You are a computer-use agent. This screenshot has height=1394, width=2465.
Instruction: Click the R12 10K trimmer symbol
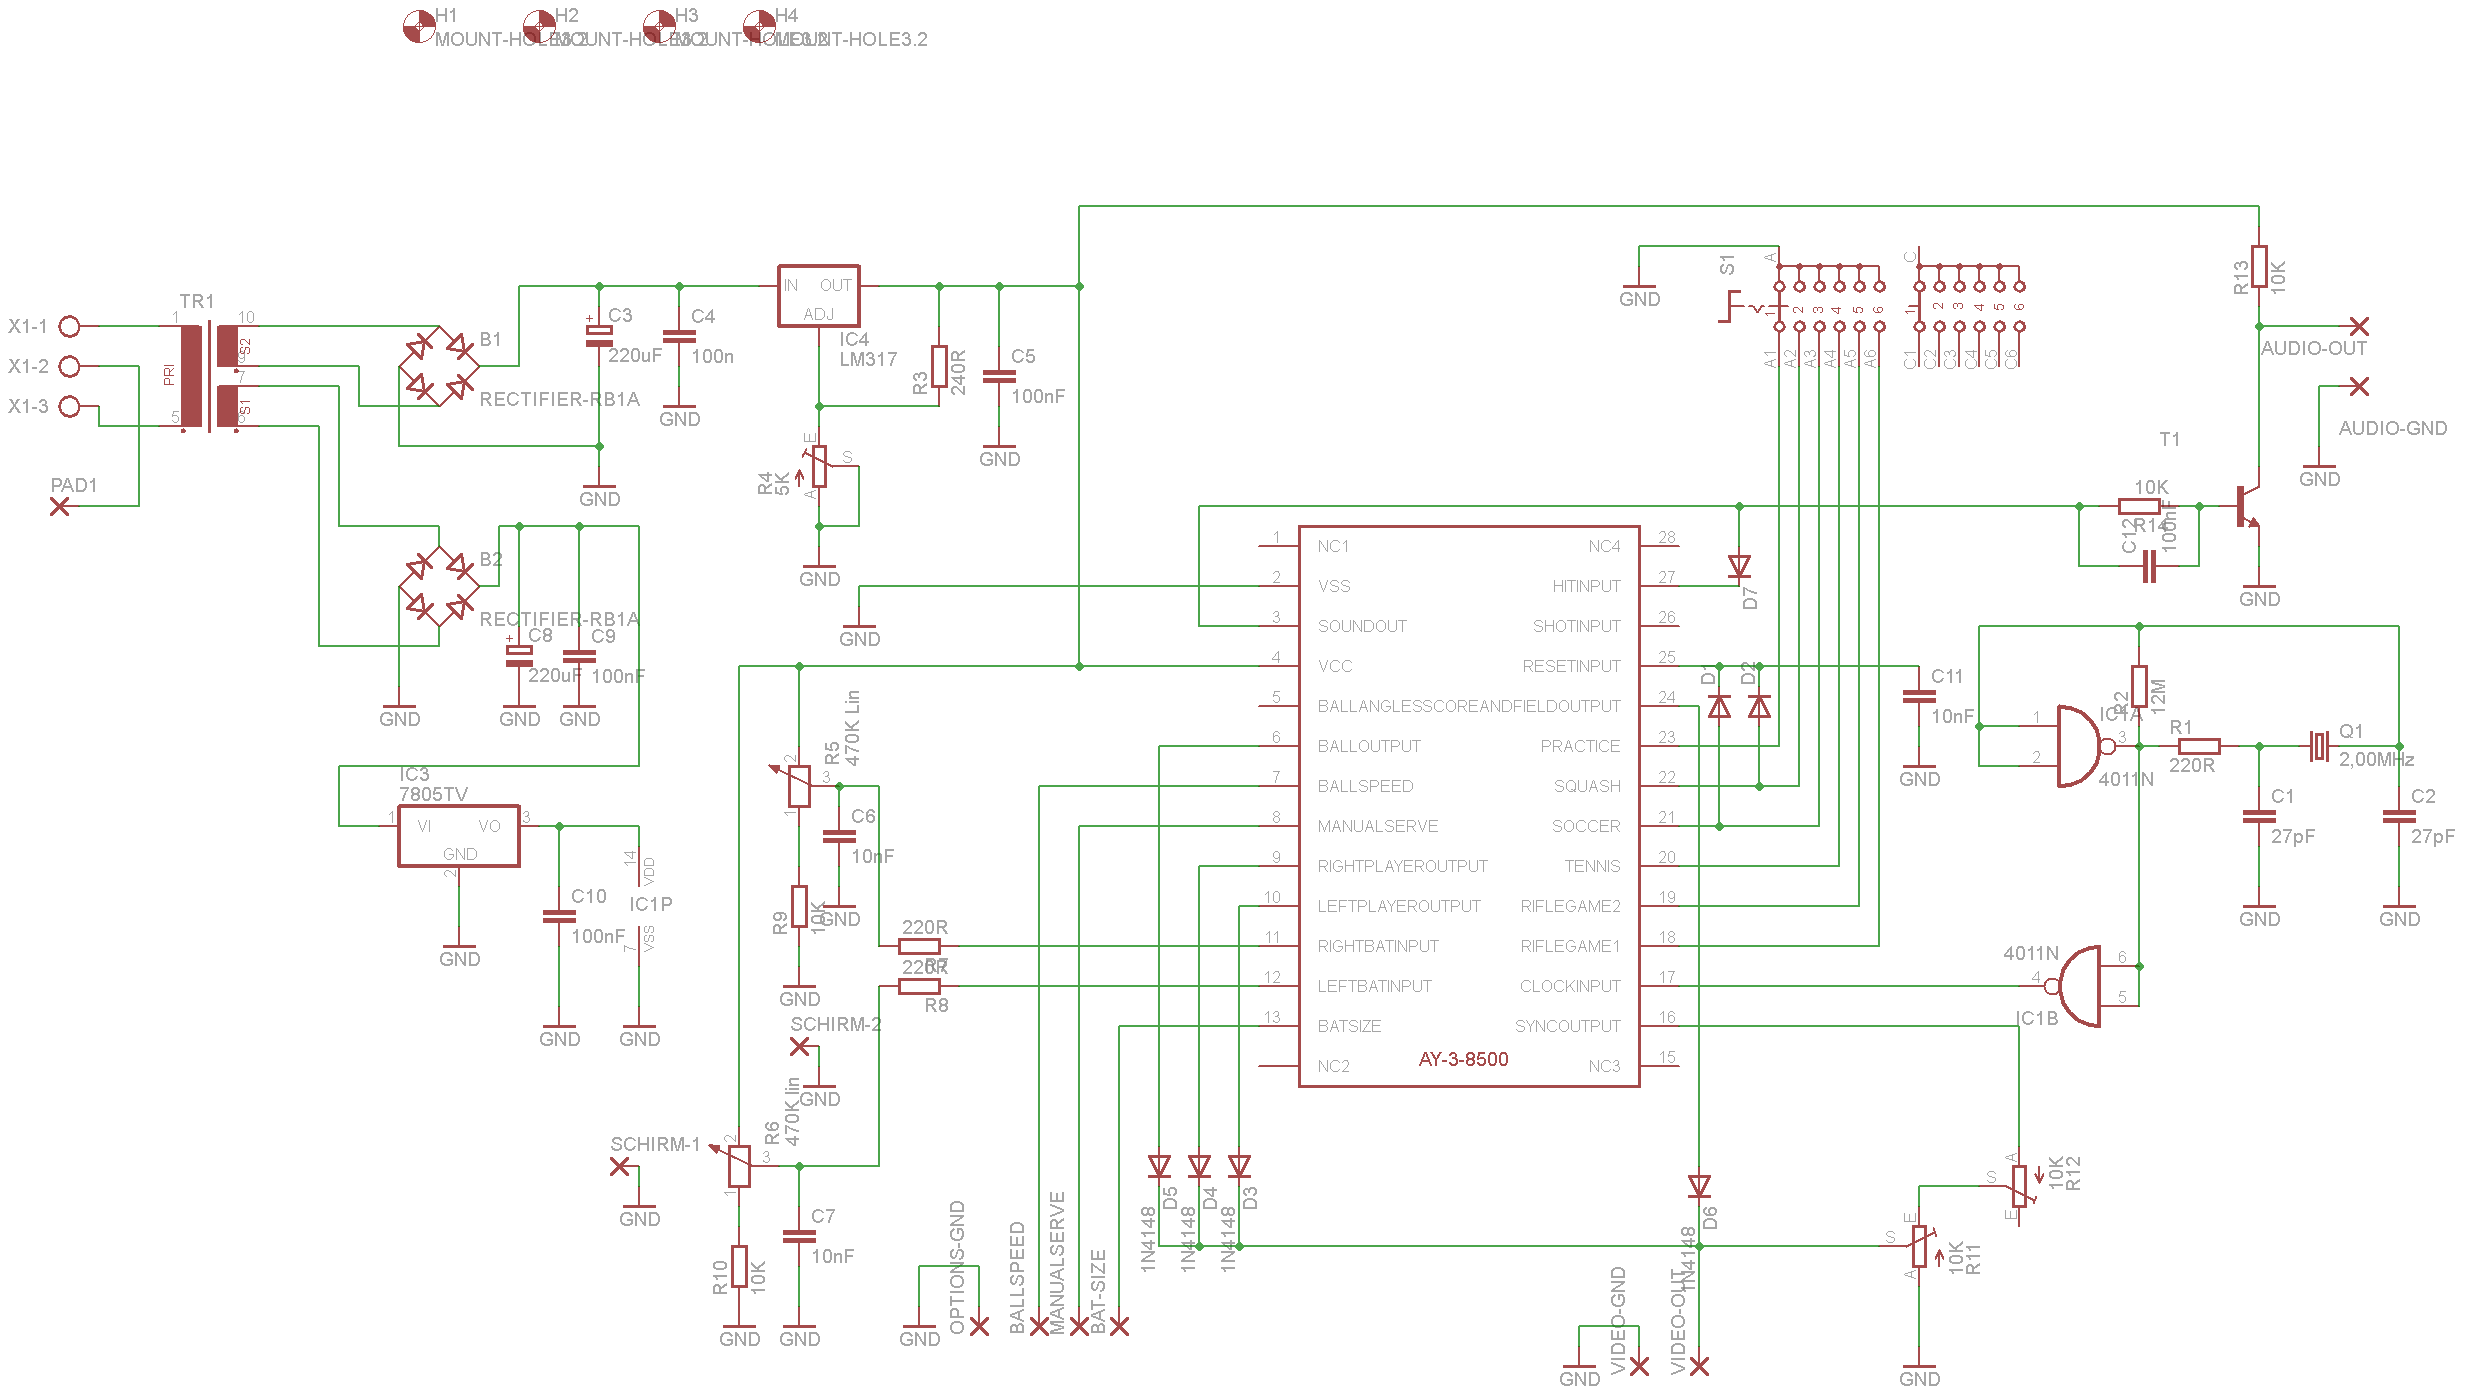pos(2019,1186)
